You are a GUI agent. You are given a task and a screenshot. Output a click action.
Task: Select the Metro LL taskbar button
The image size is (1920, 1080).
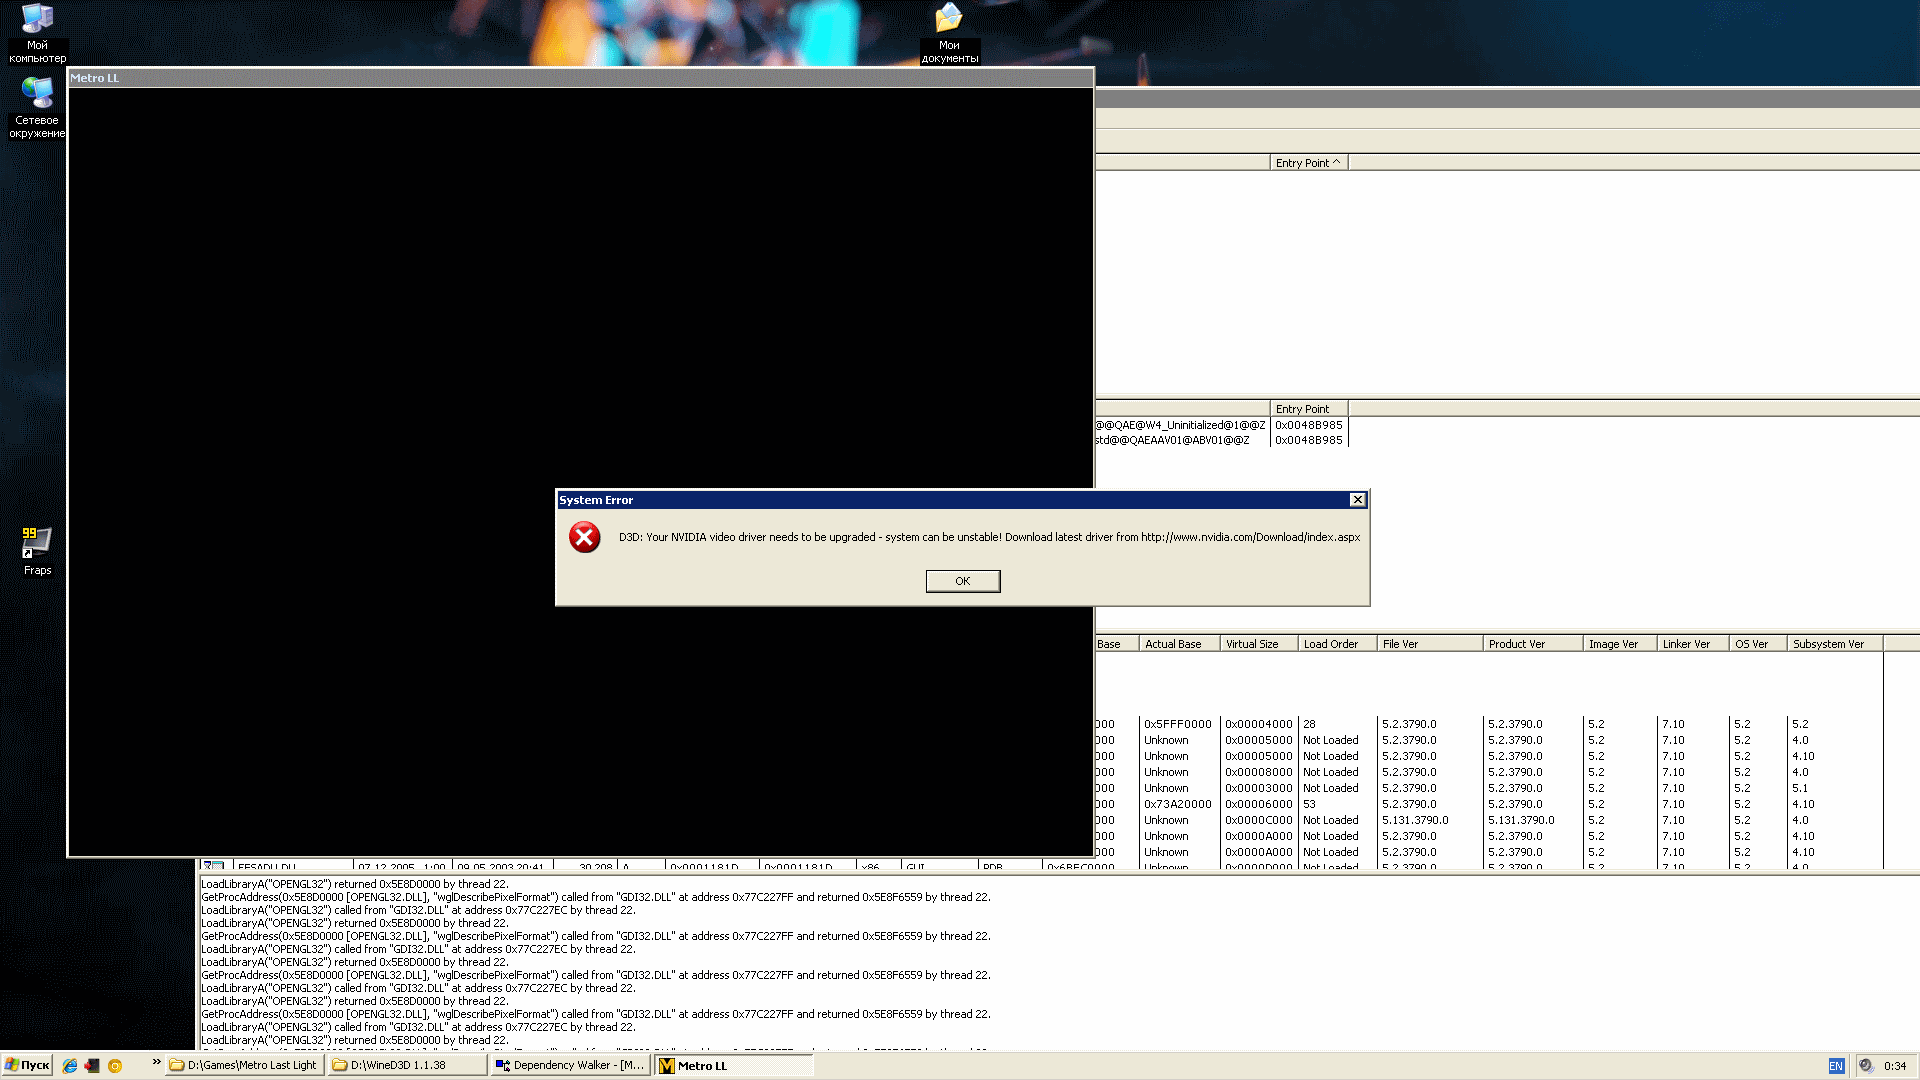click(x=734, y=1066)
